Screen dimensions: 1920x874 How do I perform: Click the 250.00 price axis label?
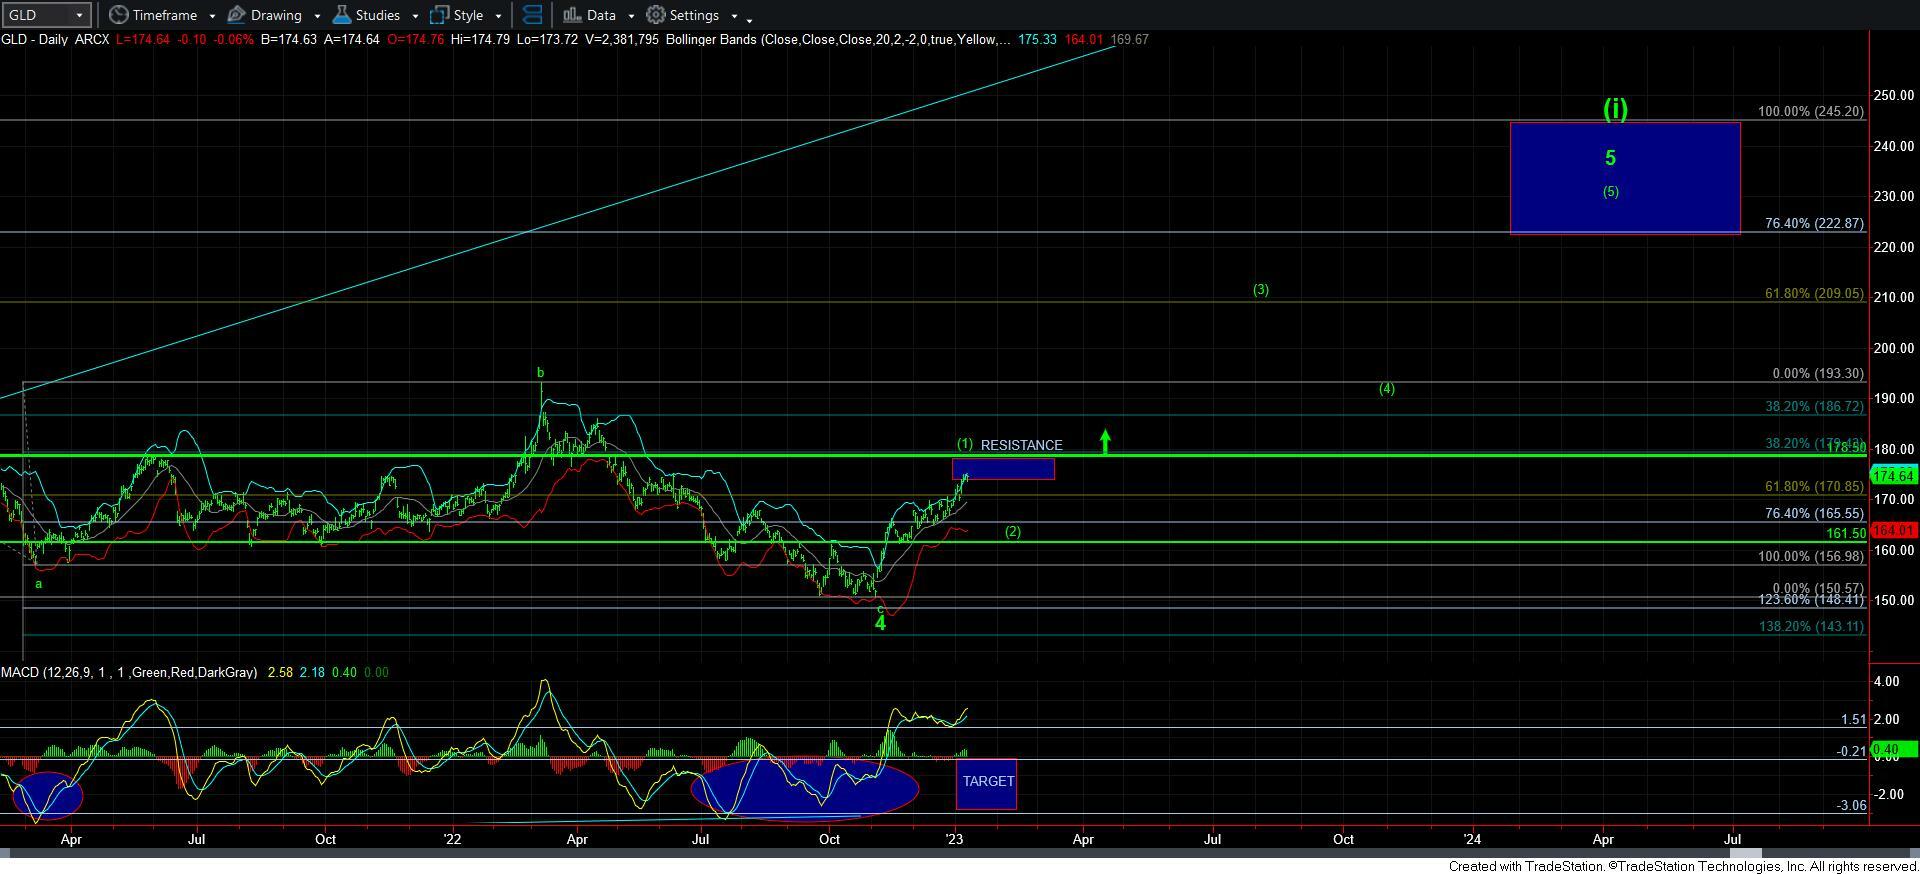tap(1894, 96)
